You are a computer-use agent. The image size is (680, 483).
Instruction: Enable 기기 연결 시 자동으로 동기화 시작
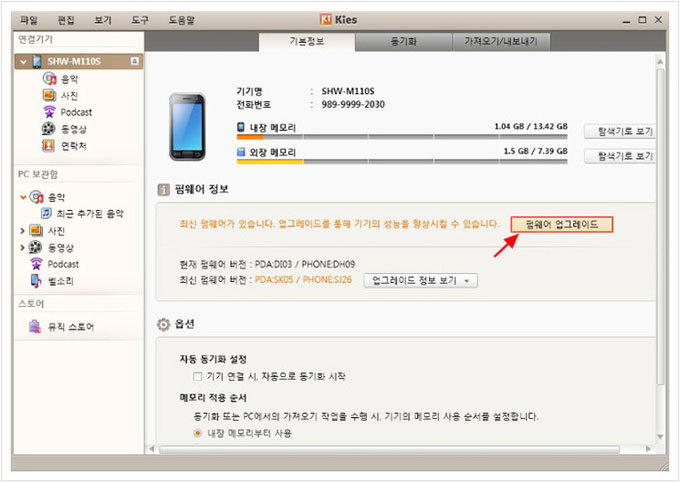coord(197,376)
